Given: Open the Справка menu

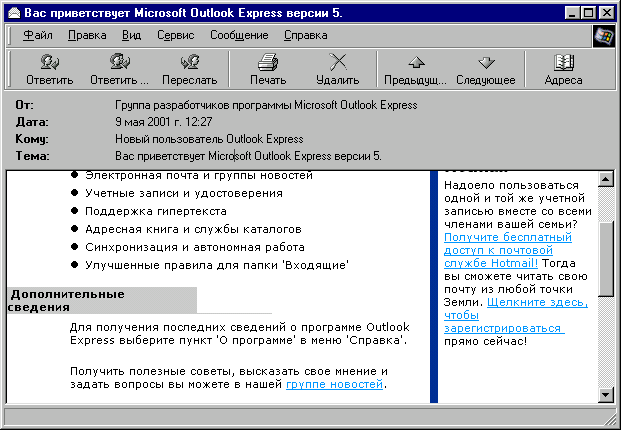Looking at the screenshot, I should (x=305, y=35).
